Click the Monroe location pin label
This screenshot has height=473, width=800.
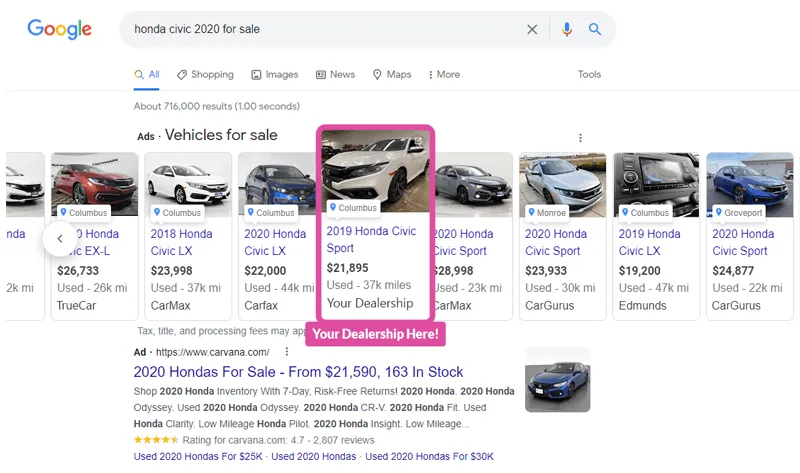547,212
